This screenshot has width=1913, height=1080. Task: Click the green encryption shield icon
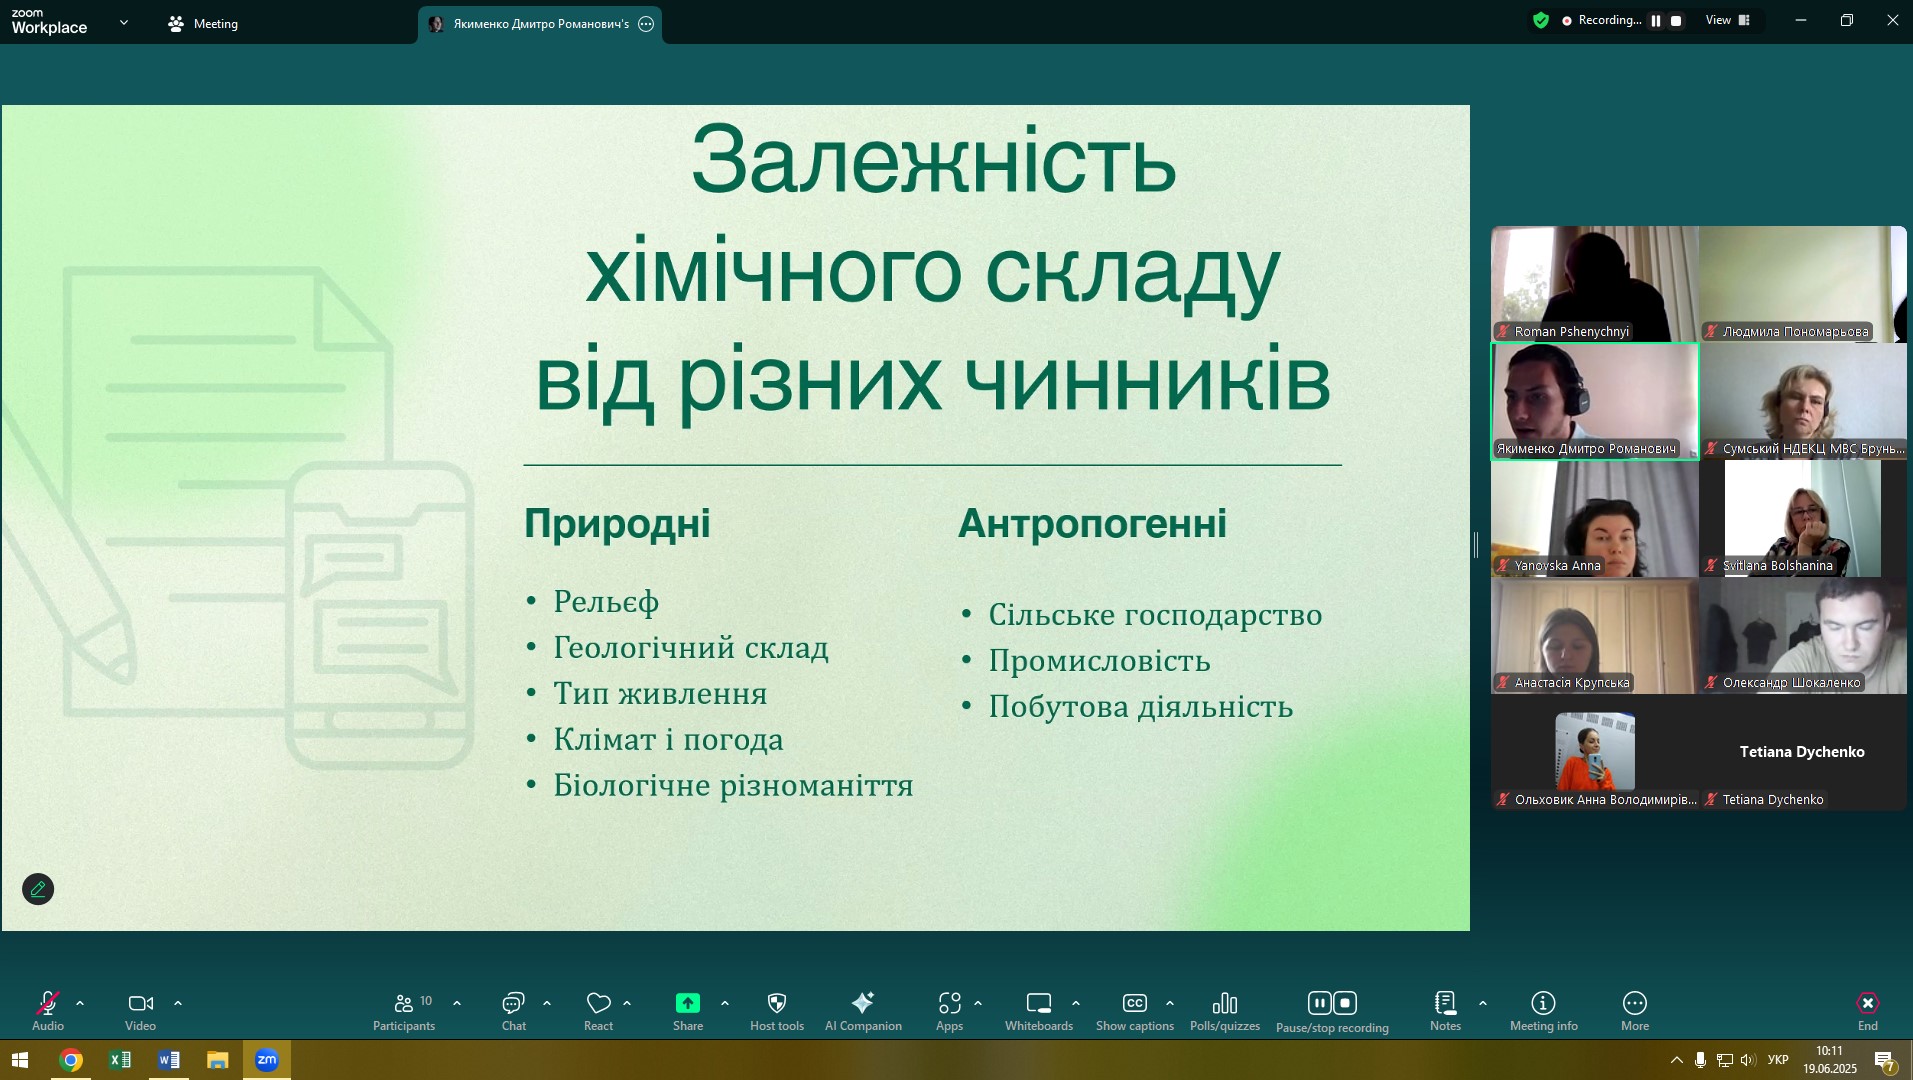(1541, 20)
